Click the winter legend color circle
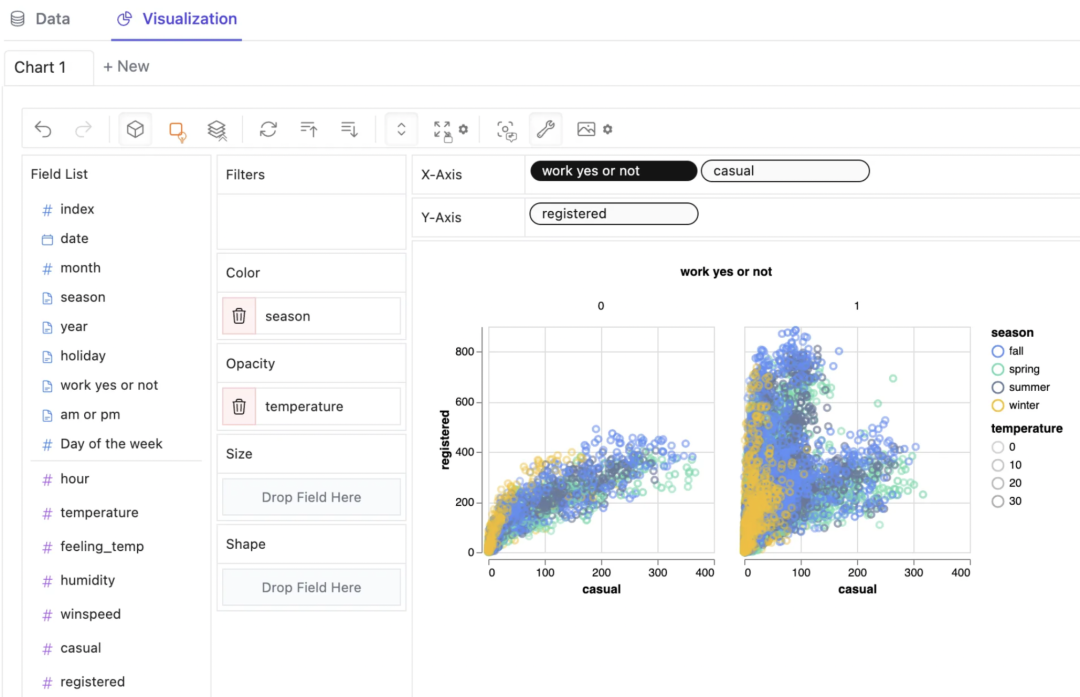Screen dimensions: 1080x697 click(997, 406)
